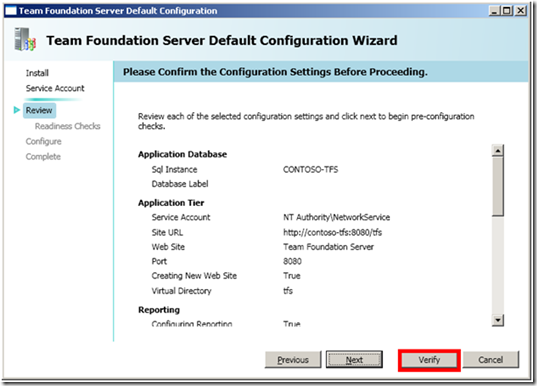Maximize the configuration wizard window
The width and height of the screenshot is (537, 386).
click(x=507, y=11)
